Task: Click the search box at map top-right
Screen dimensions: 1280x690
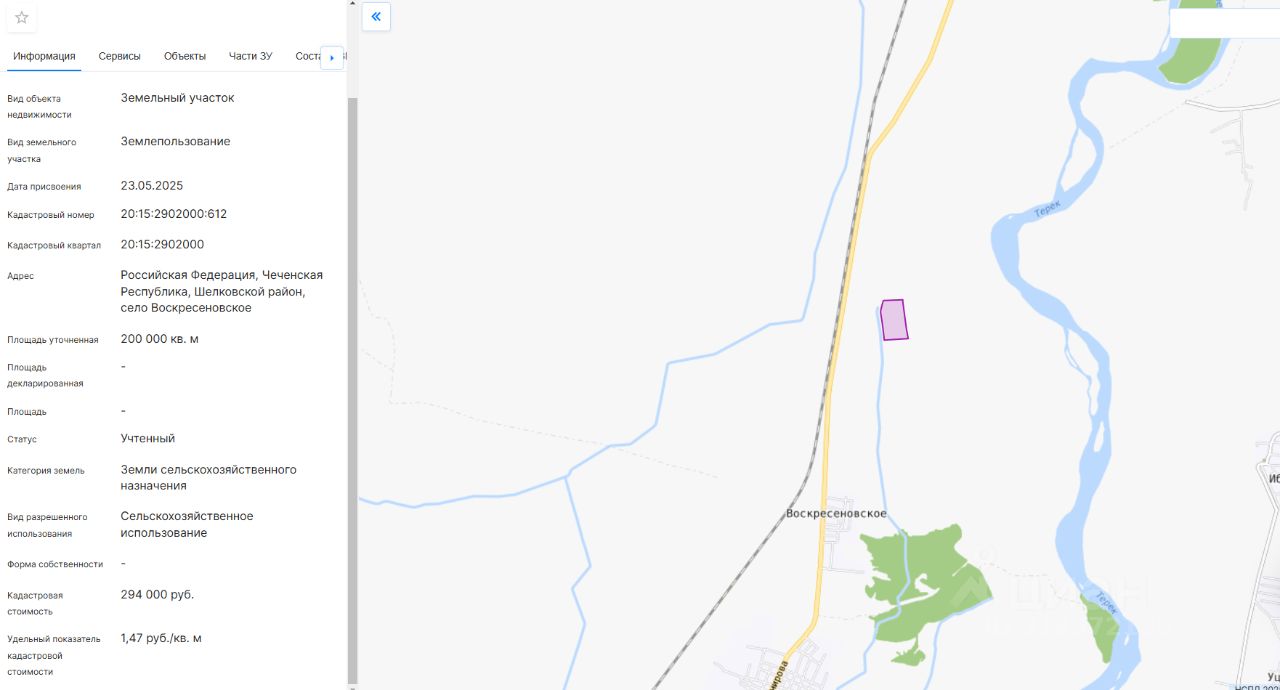Action: coord(1224,23)
